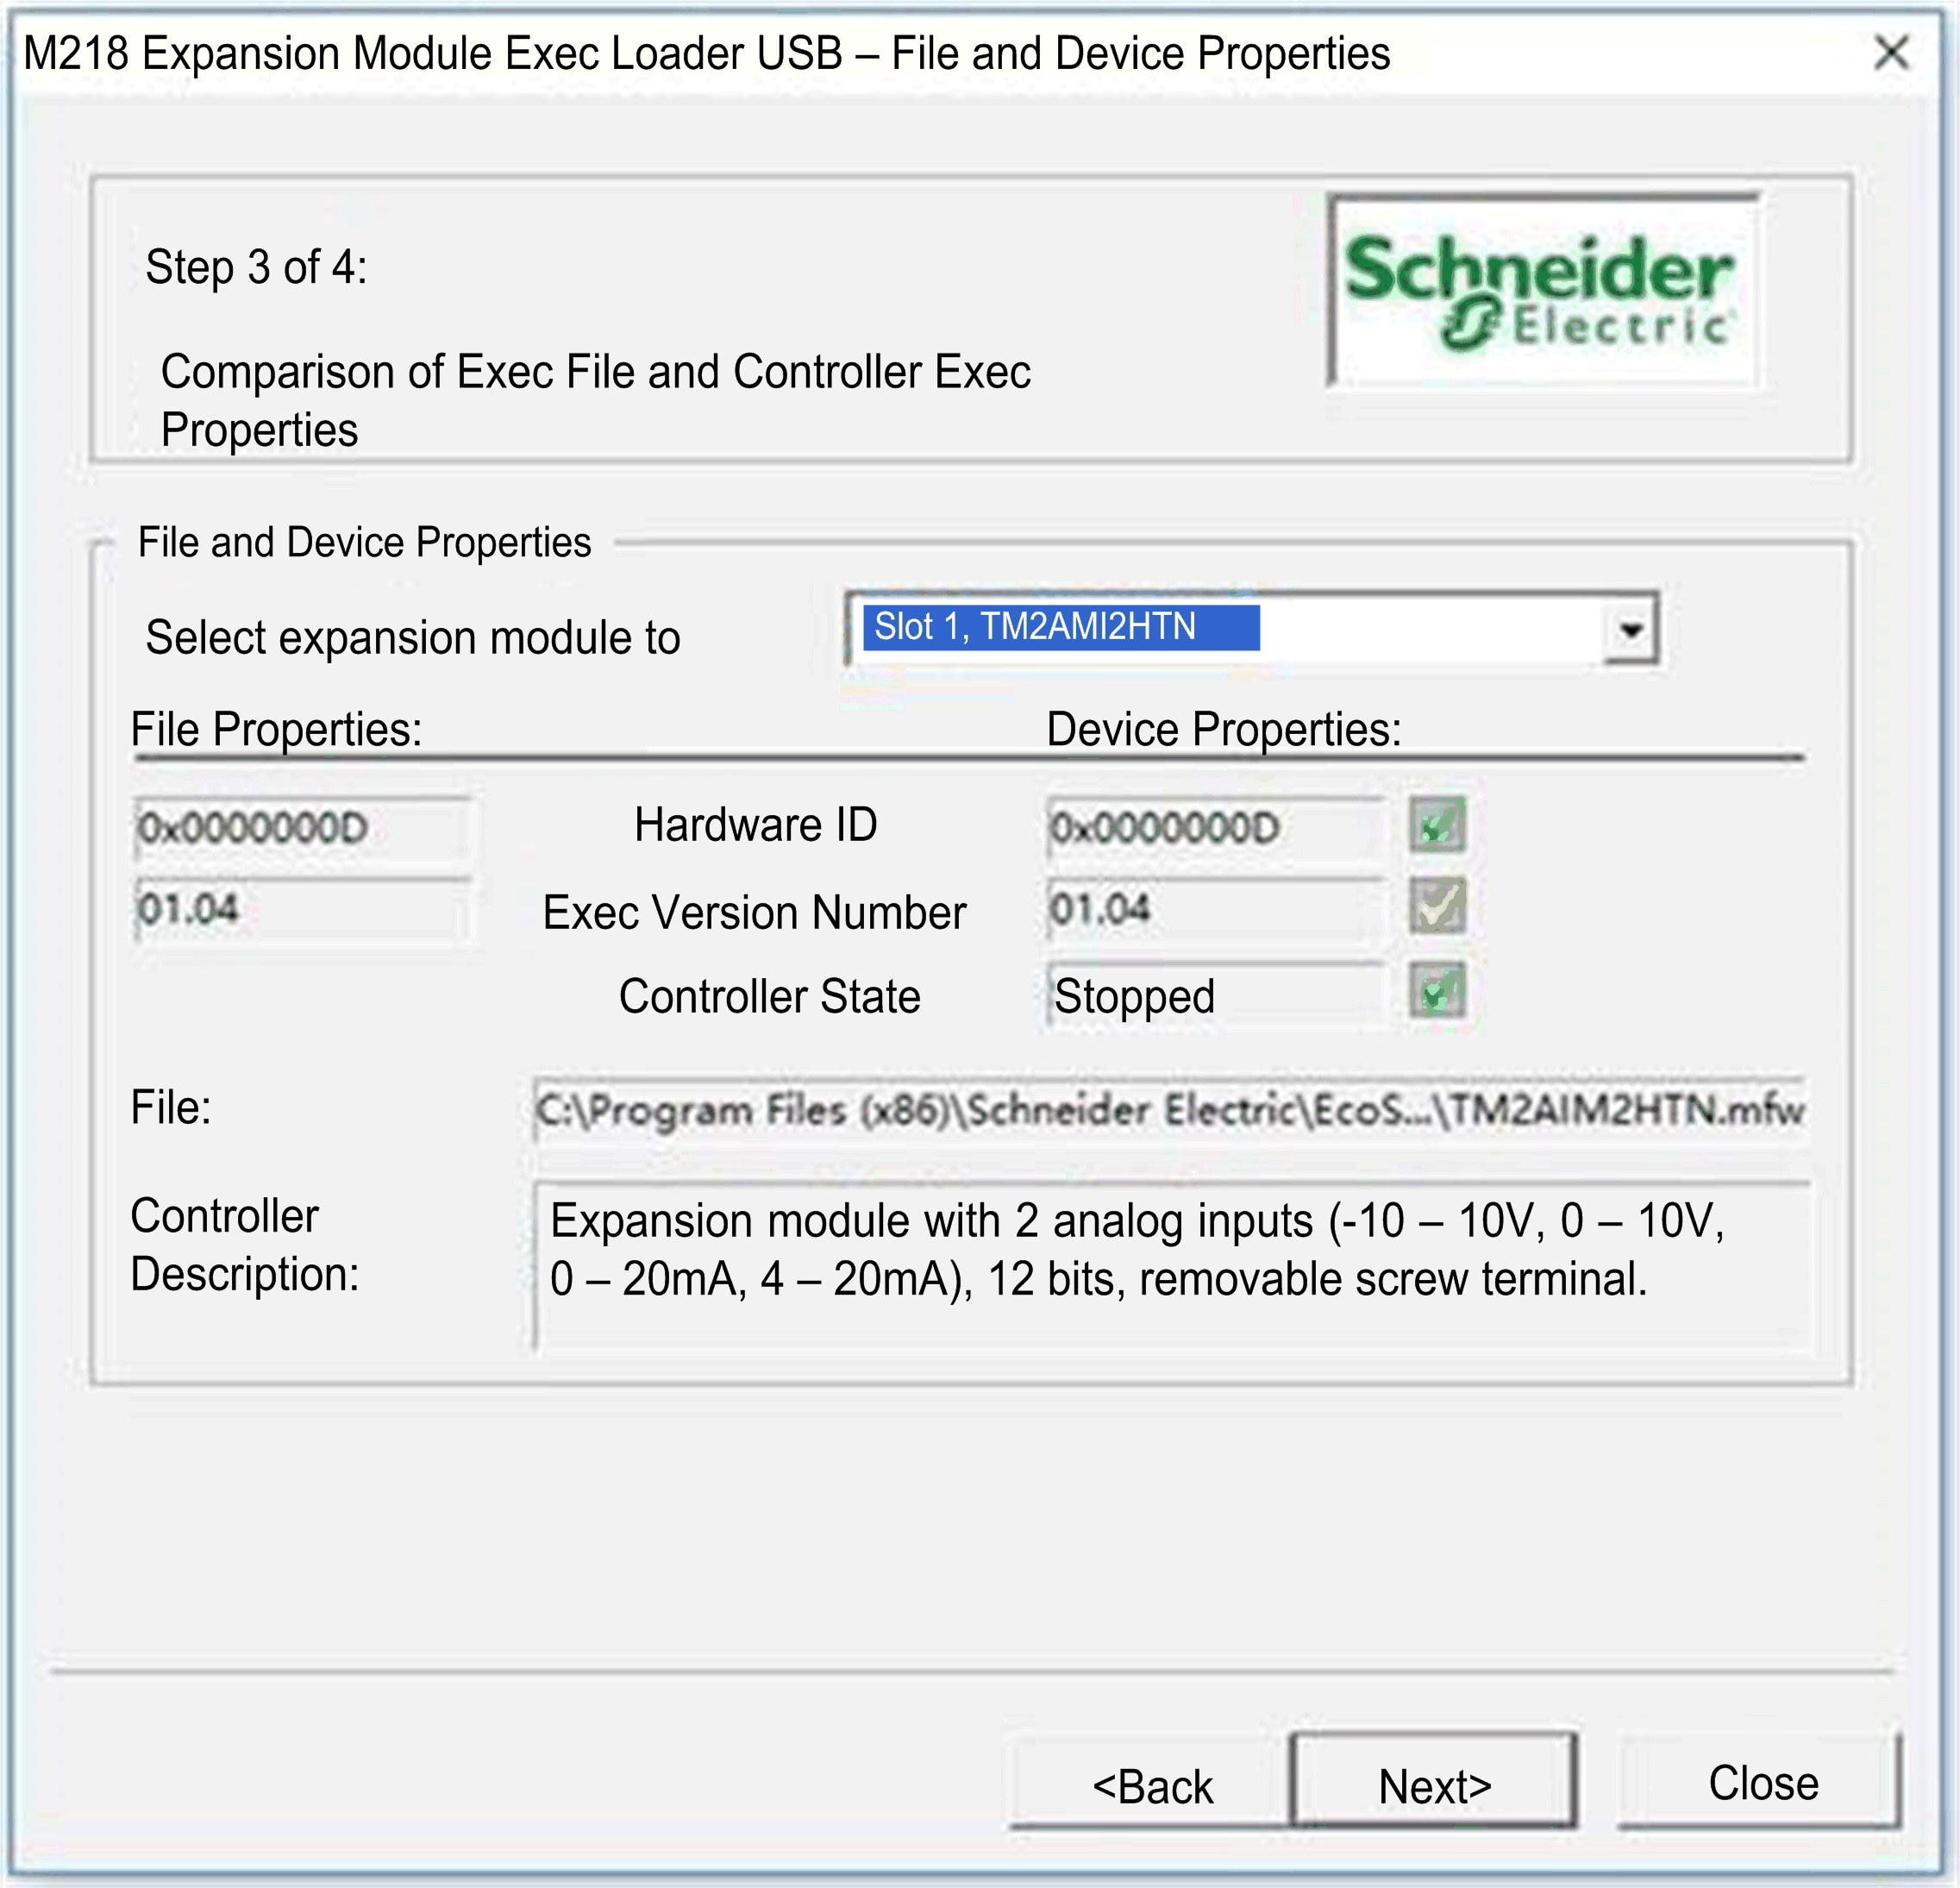Click the Controller Description text box
This screenshot has height=1888, width=1960.
click(1171, 1266)
